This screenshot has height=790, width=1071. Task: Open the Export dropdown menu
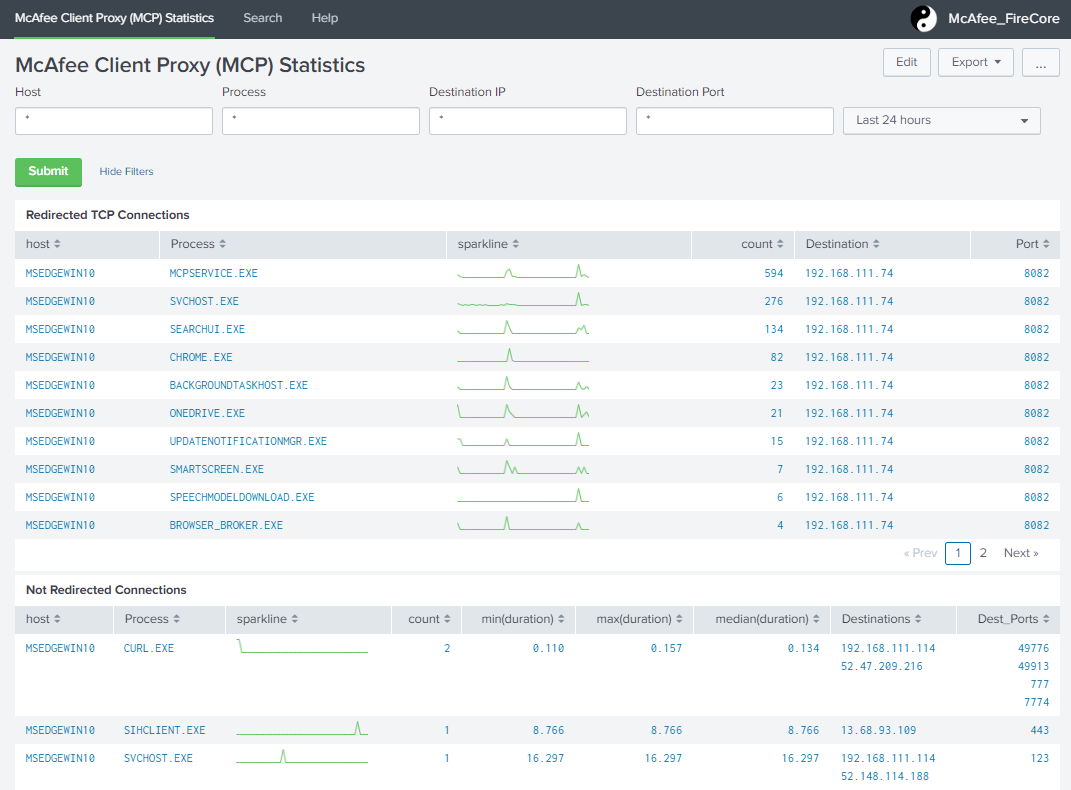point(975,62)
